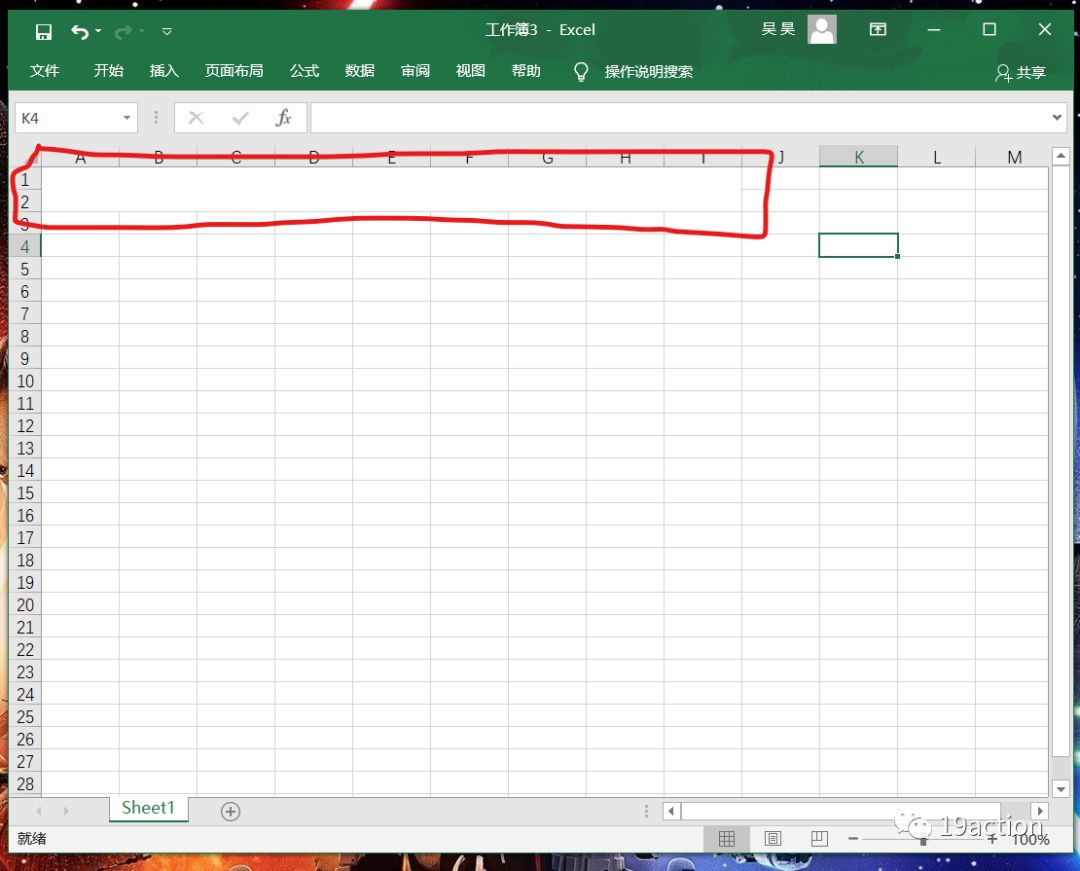
Task: Click the Redo icon
Action: pyautogui.click(x=123, y=32)
